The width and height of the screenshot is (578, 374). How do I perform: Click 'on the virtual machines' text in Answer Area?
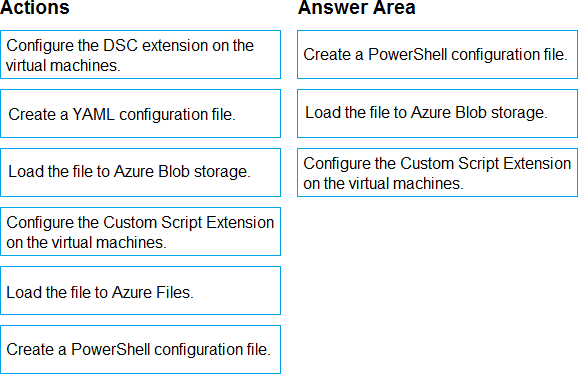coord(383,183)
